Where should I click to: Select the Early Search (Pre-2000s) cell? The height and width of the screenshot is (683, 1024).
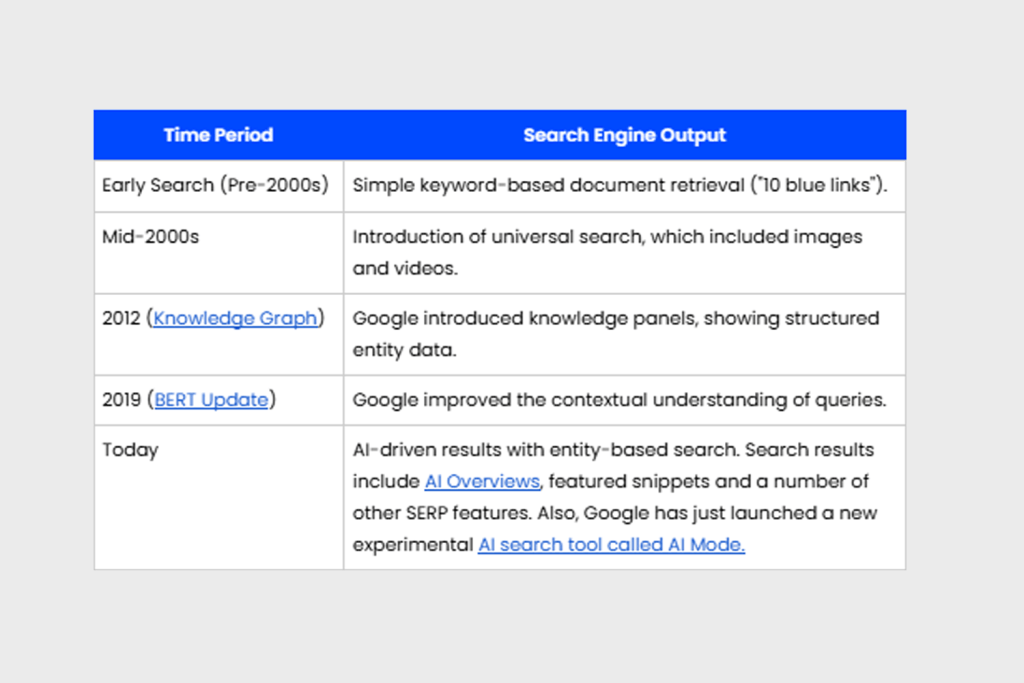pos(219,185)
